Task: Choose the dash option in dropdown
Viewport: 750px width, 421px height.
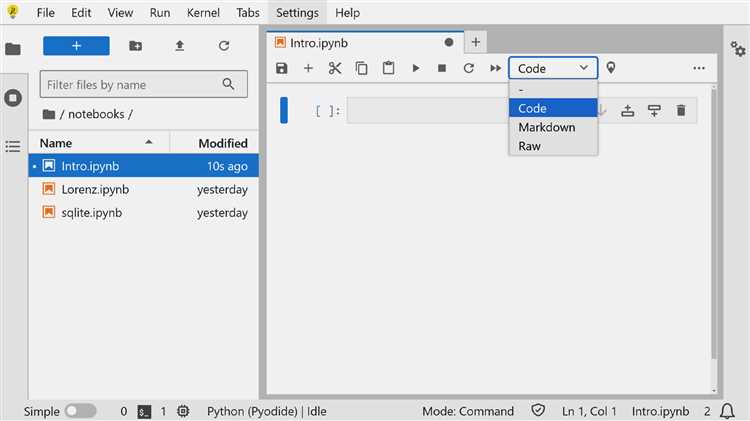Action: click(553, 90)
